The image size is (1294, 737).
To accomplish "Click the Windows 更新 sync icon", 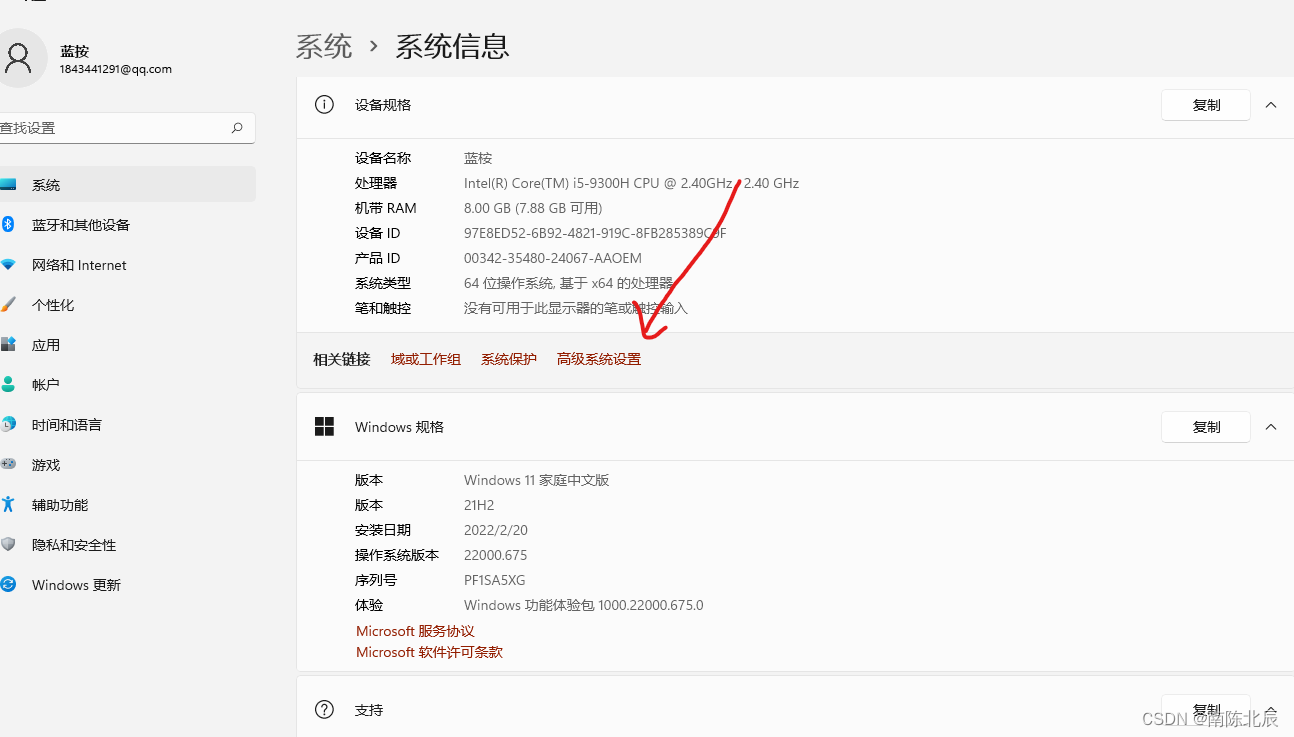I will (8, 584).
